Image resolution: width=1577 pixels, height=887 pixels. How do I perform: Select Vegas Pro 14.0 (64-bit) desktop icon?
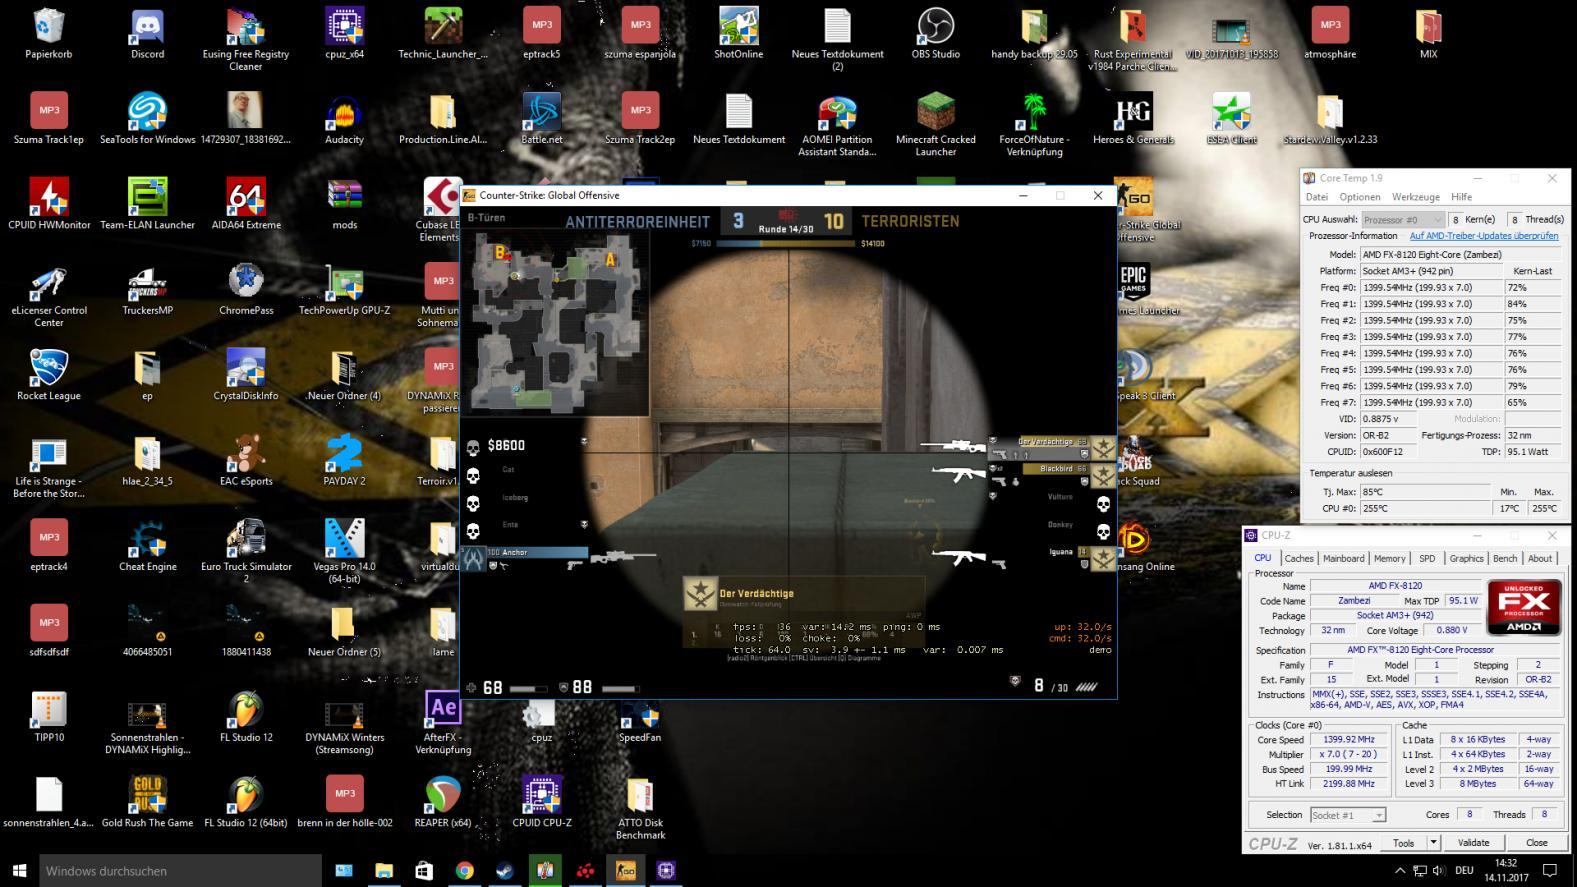[x=344, y=551]
